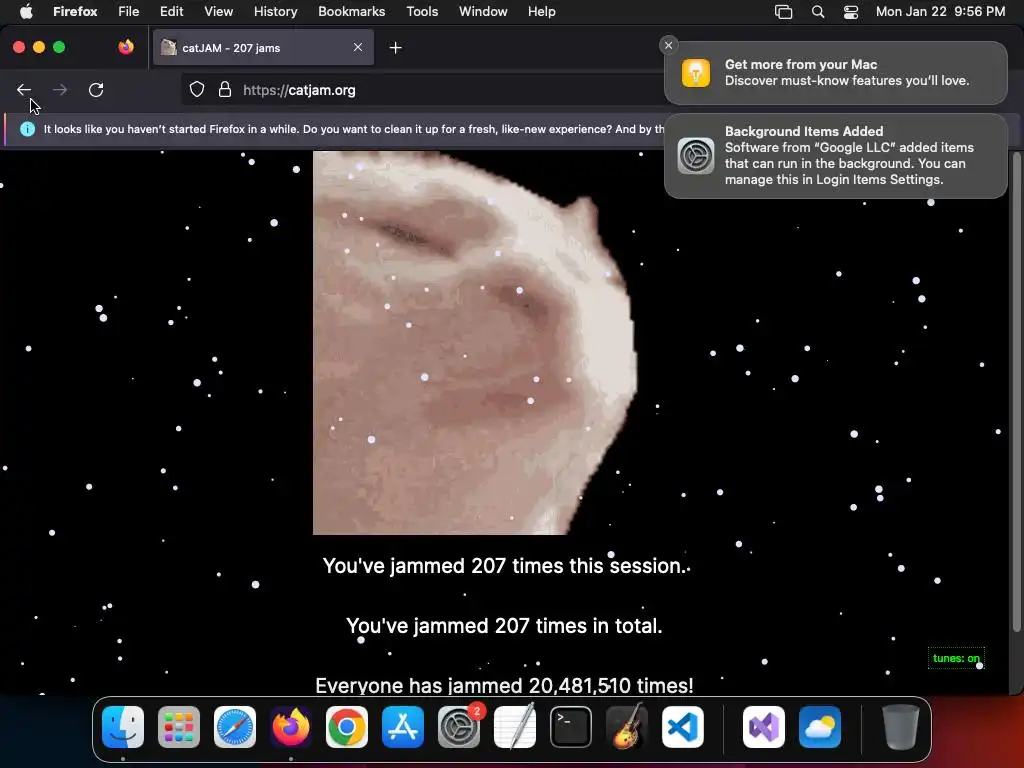Image resolution: width=1024 pixels, height=768 pixels.
Task: Open GarageBand from the Dock
Action: (627, 727)
